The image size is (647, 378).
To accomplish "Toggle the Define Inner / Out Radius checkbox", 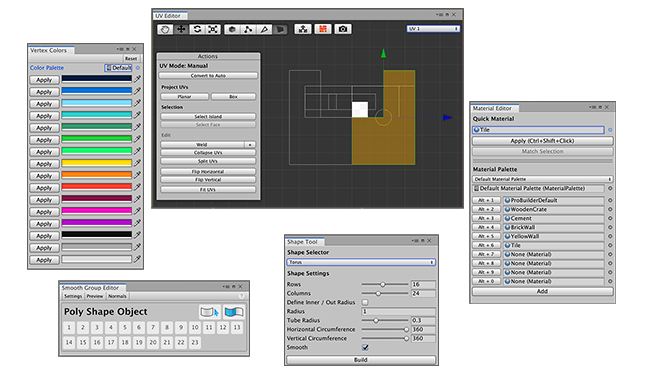I will 365,302.
